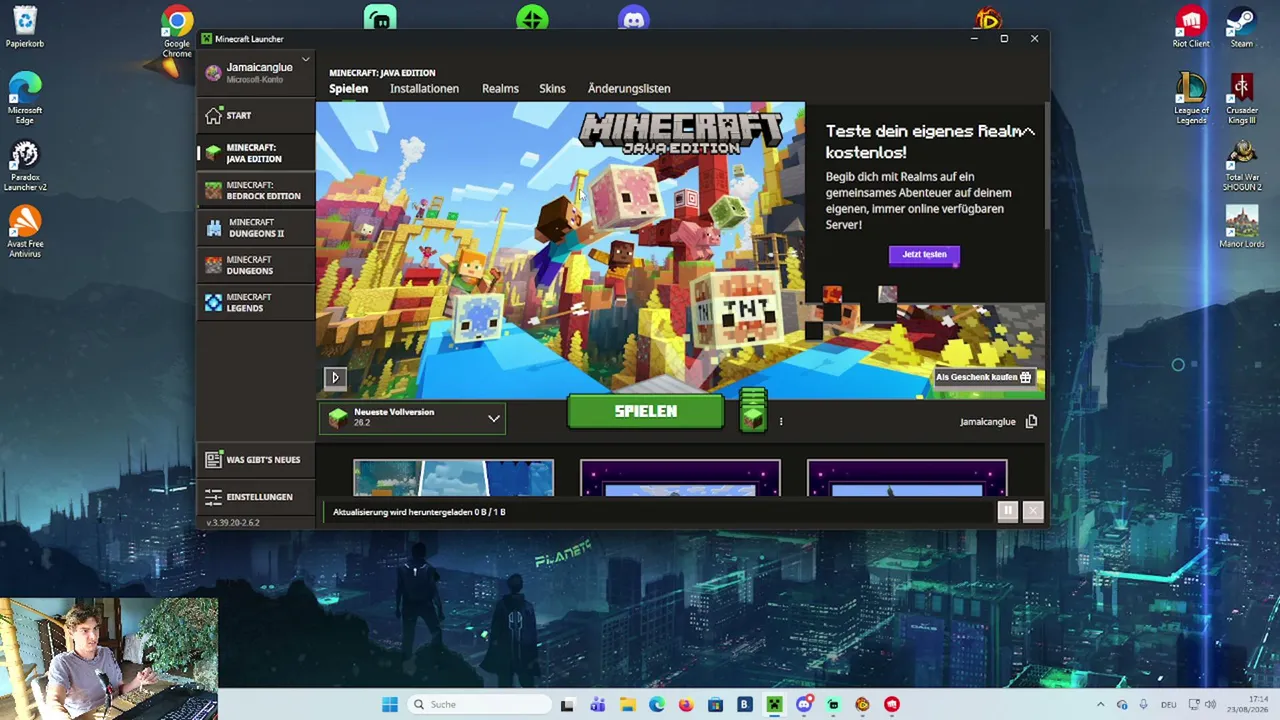Open the first news thumbnail below Spielen
This screenshot has height=720, width=1280.
coord(453,478)
